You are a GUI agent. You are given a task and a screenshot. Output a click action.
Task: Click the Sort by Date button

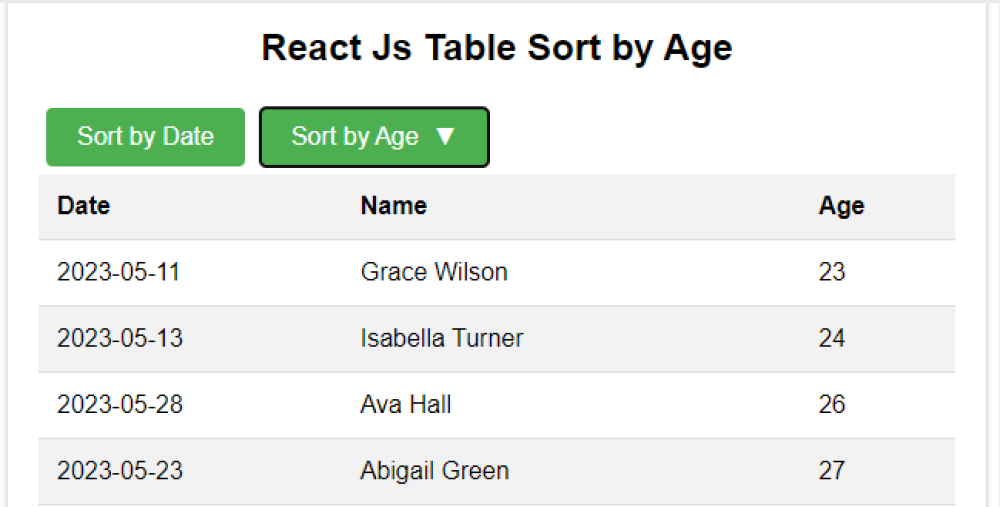(145, 137)
